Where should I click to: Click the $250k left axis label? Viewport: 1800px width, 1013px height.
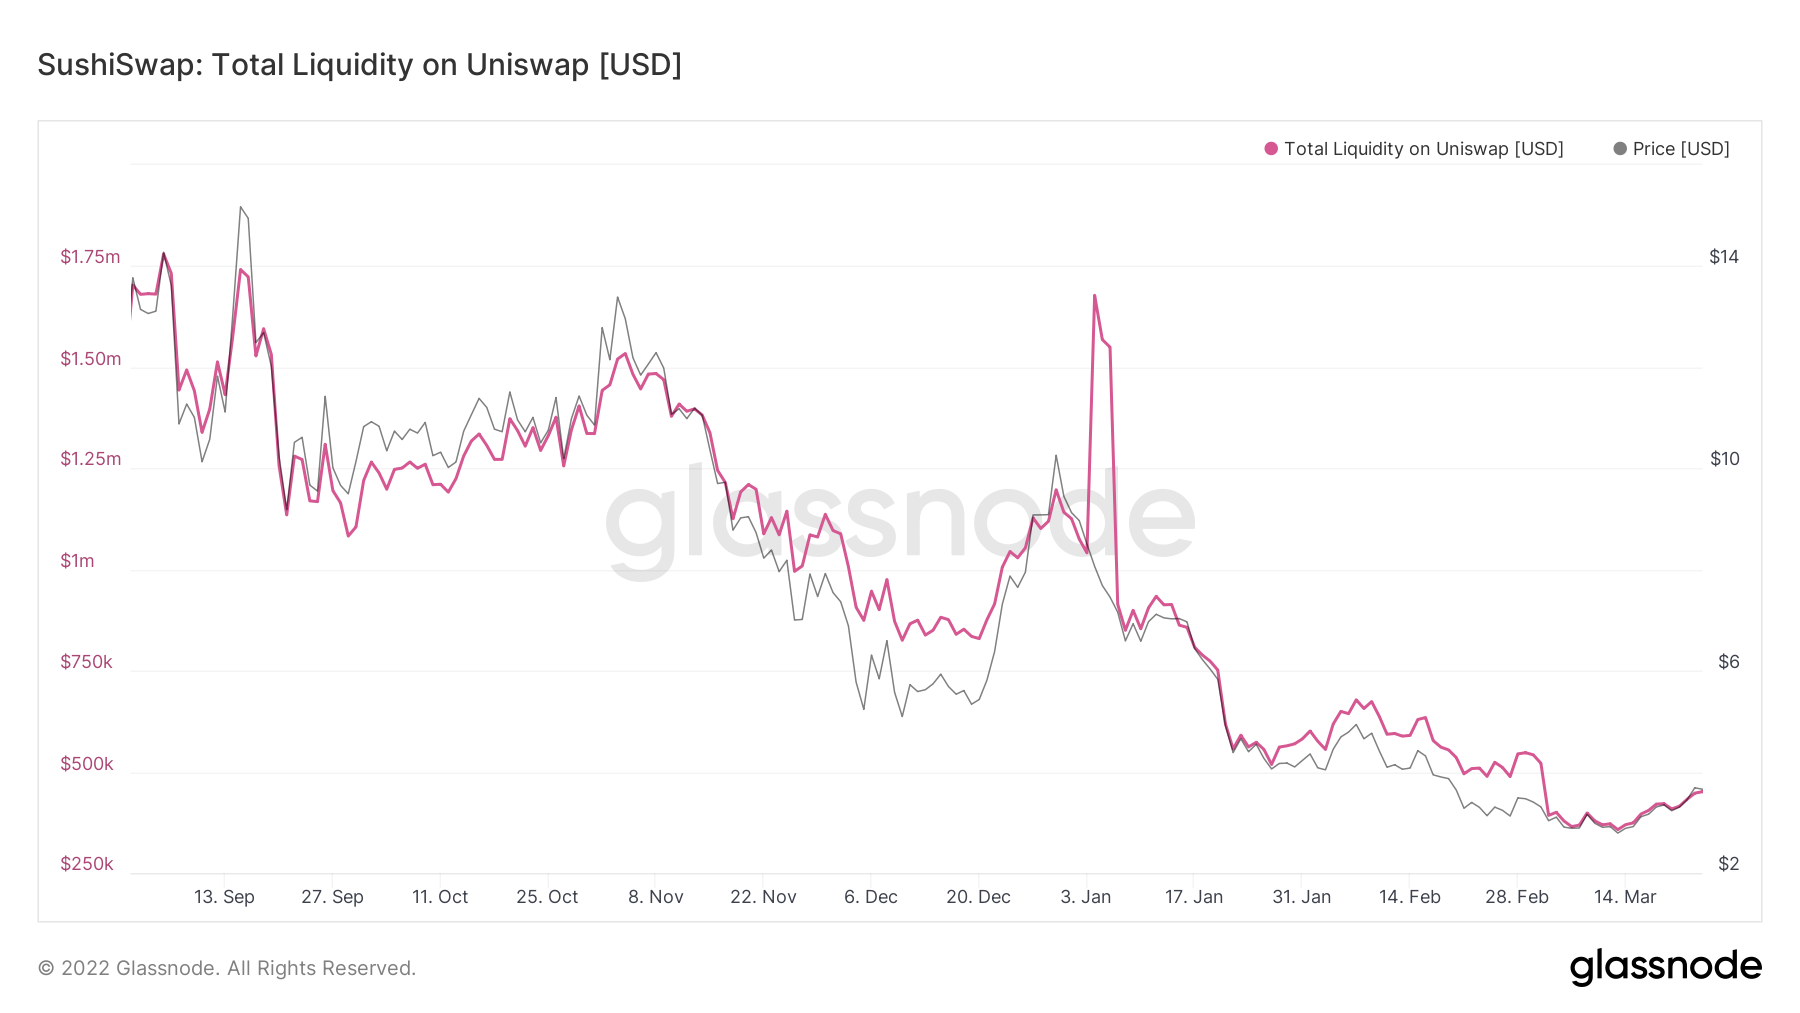87,864
